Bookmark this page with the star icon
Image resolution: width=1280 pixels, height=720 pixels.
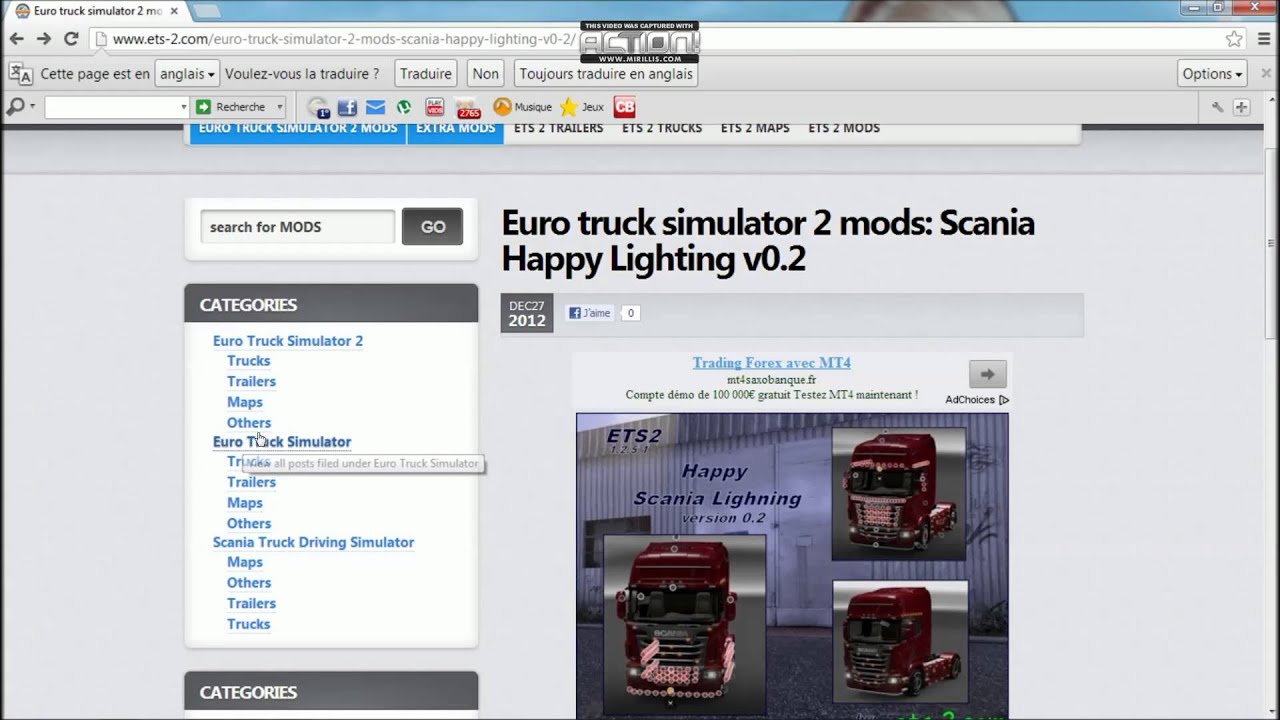(1234, 39)
